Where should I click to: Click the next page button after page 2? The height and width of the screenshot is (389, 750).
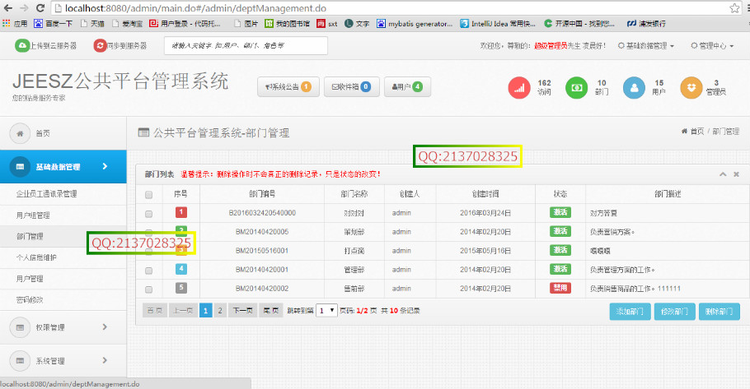tap(243, 311)
